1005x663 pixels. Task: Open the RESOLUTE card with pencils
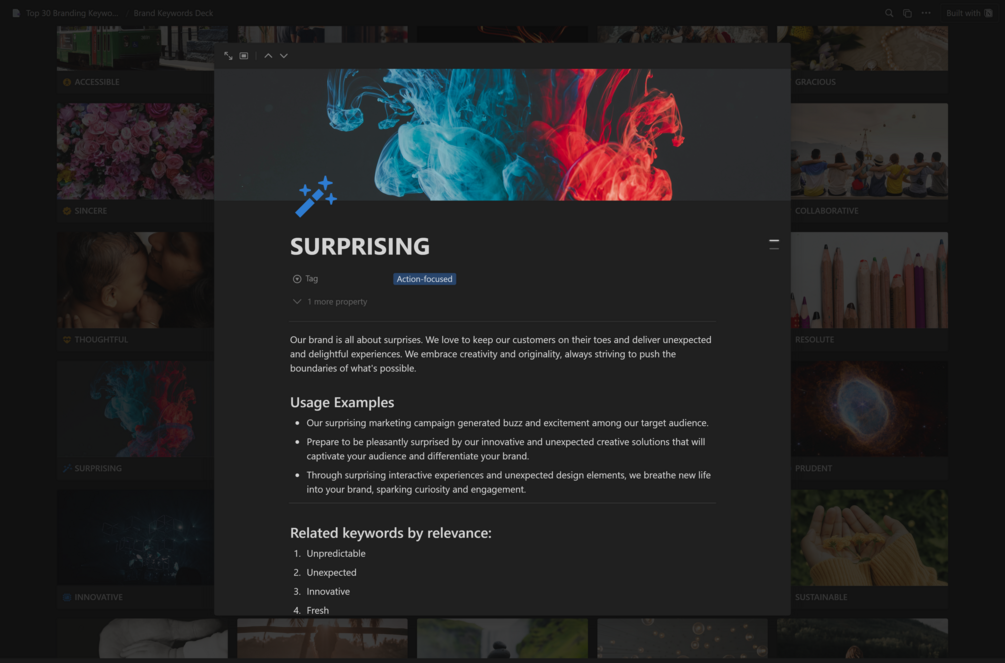(869, 280)
